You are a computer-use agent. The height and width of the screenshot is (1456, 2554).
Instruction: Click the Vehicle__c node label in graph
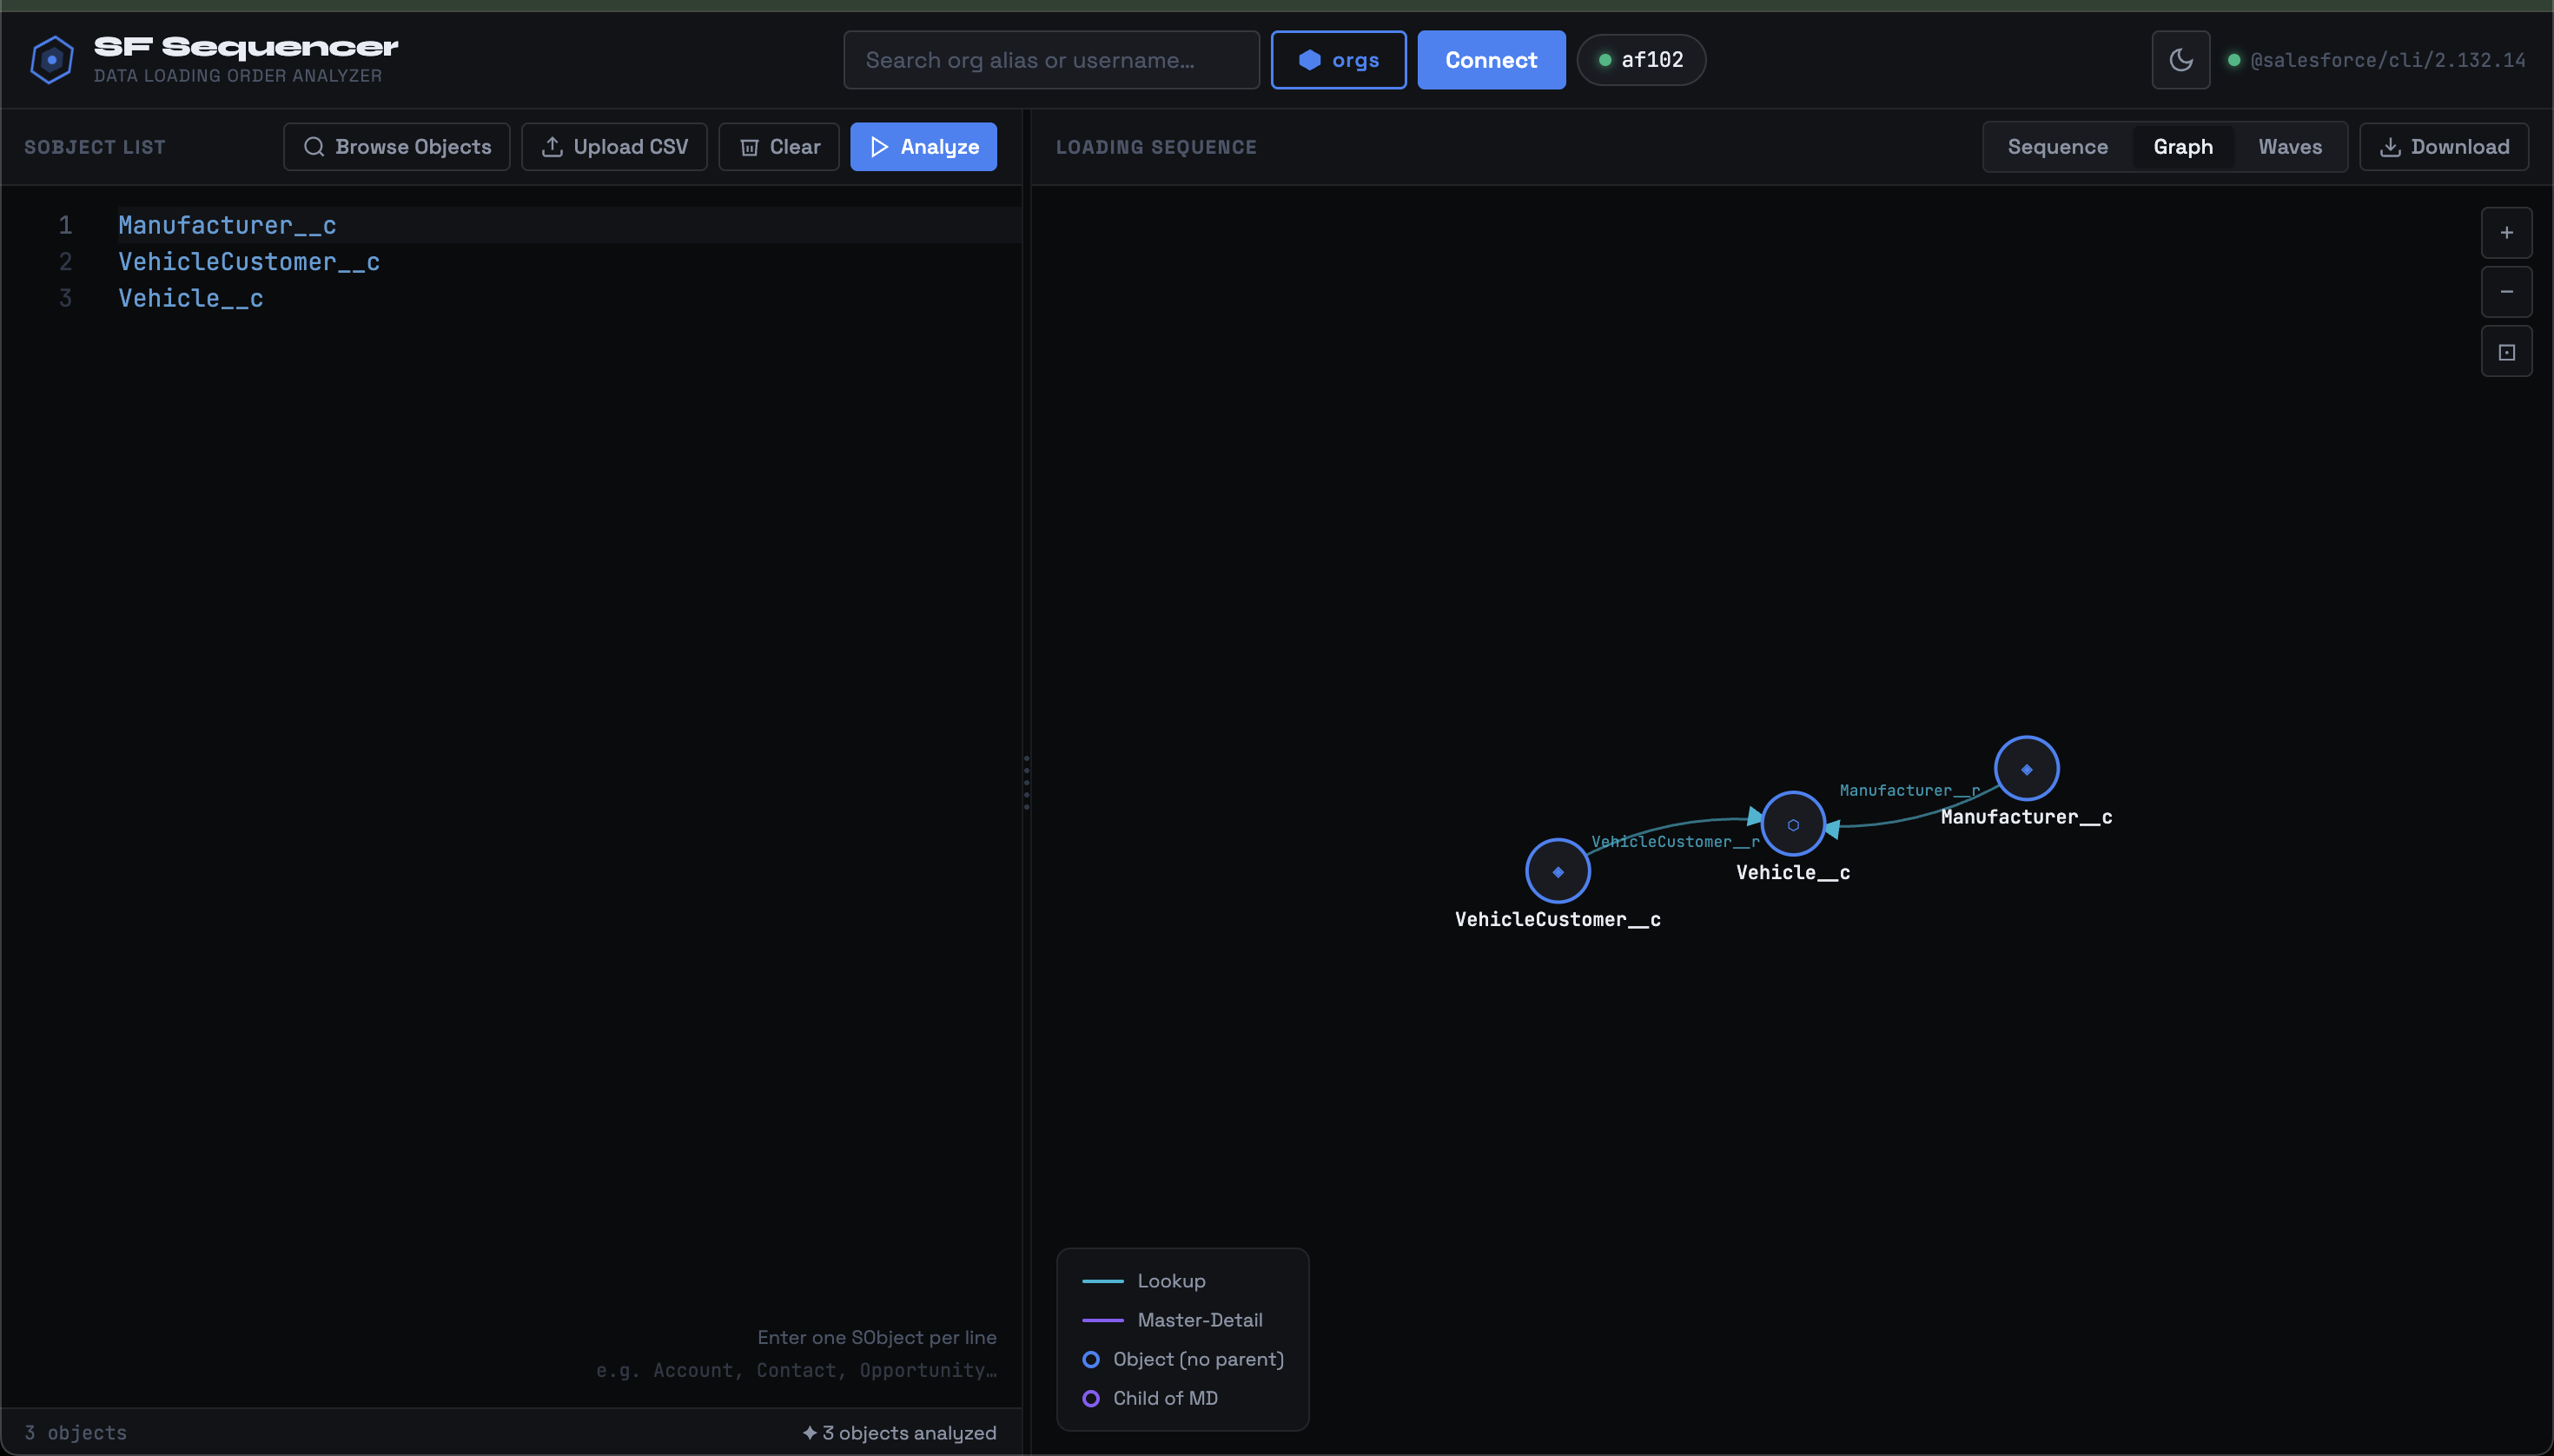pos(1792,872)
